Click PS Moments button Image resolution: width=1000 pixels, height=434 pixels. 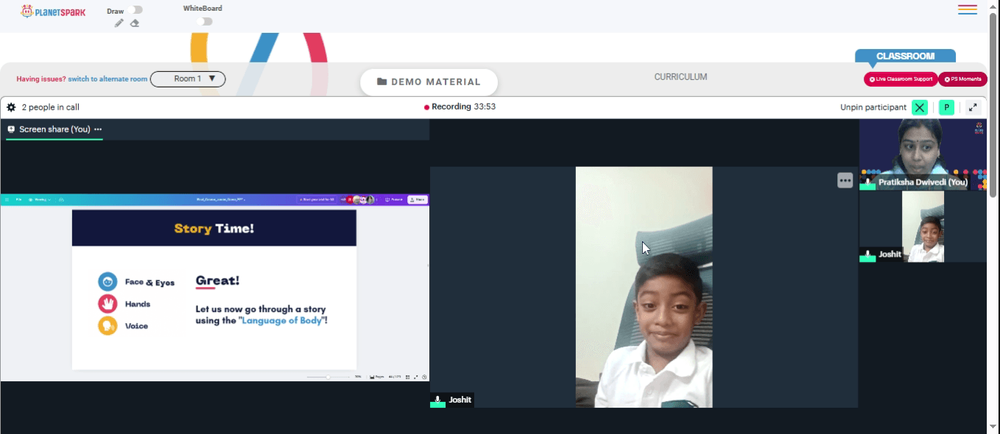click(962, 79)
